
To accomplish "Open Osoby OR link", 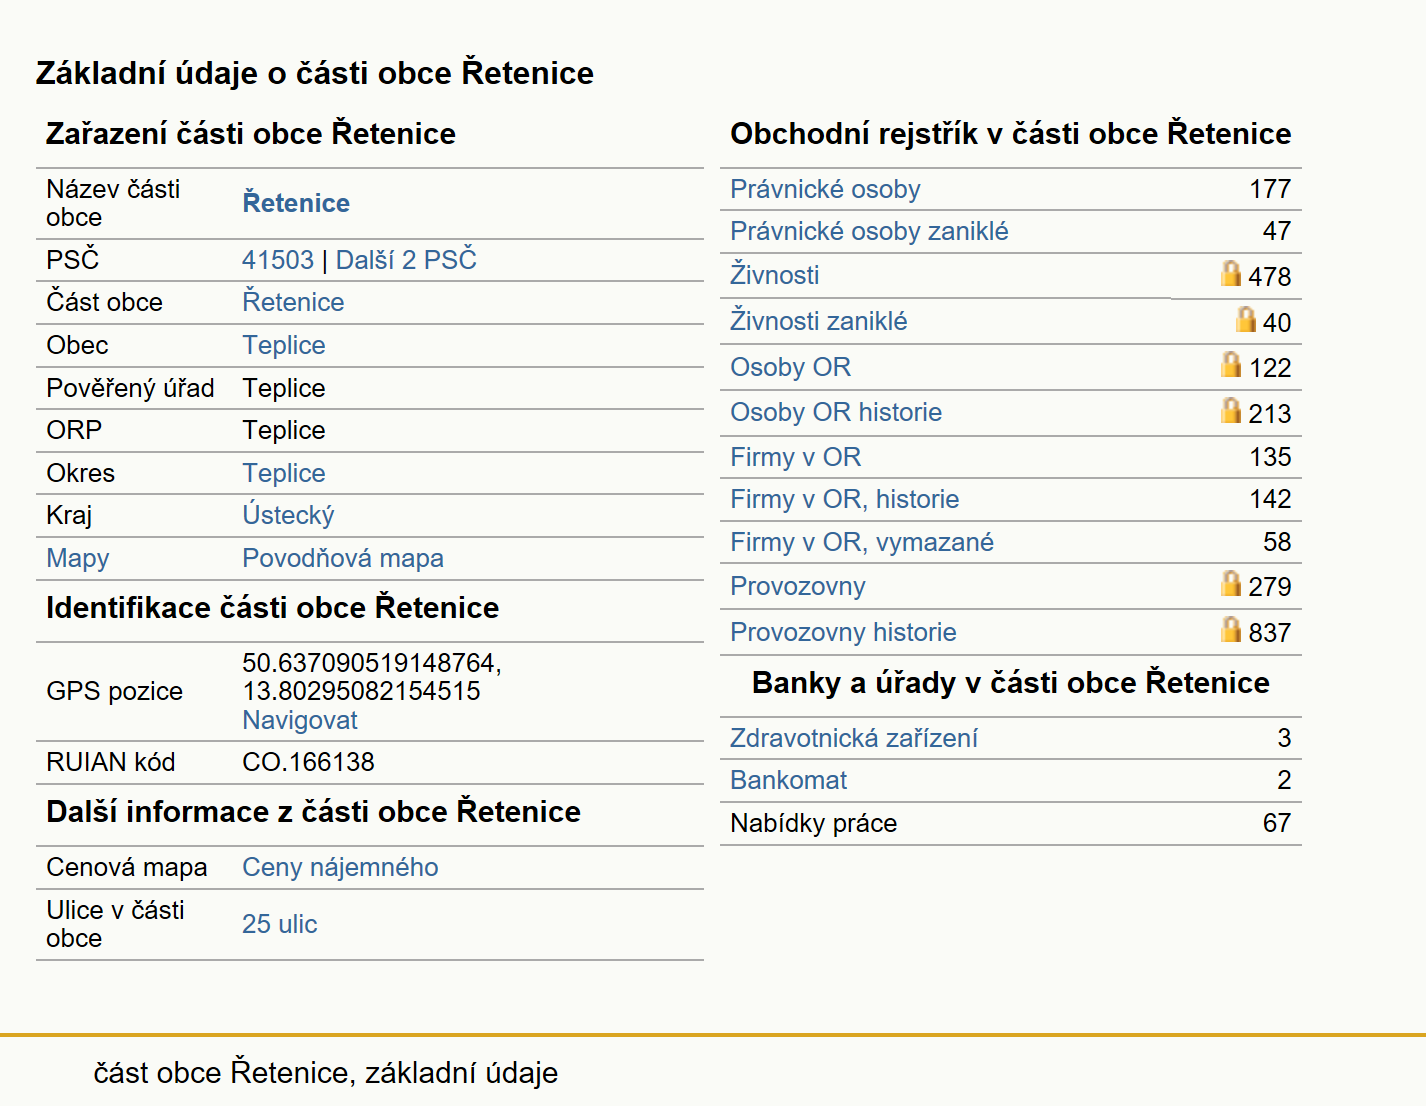I will (791, 367).
